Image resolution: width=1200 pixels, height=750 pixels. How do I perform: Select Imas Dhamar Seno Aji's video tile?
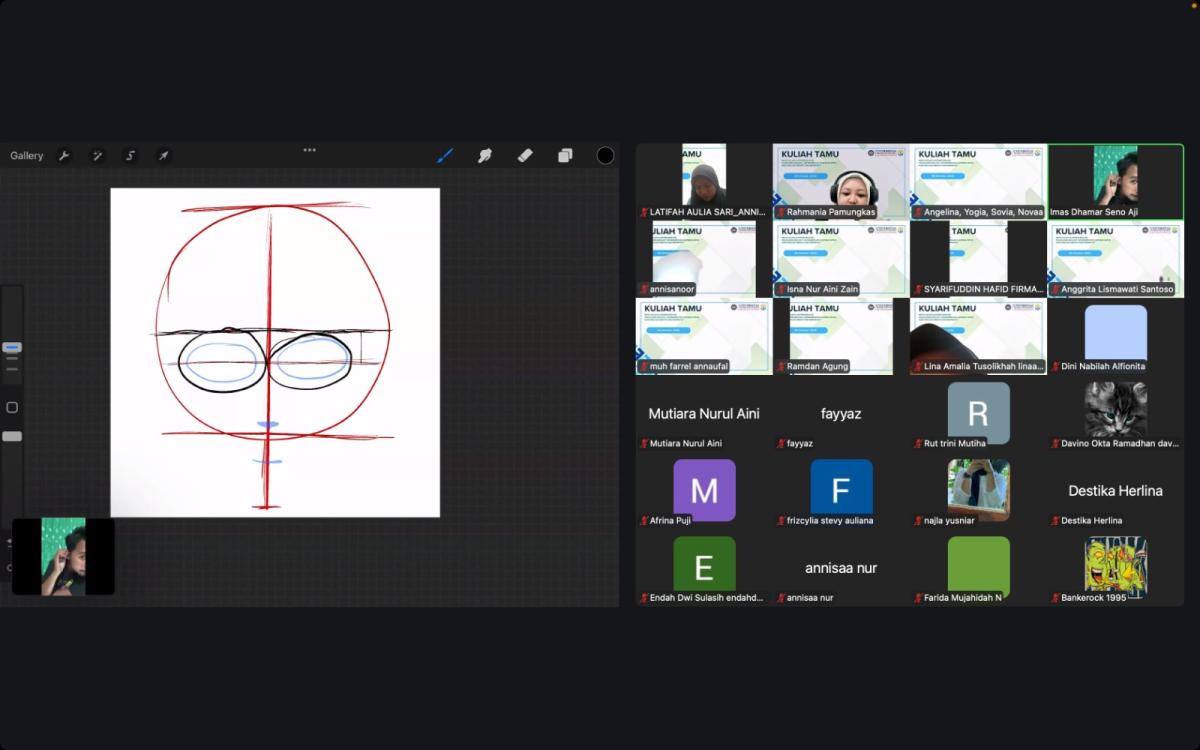click(1115, 181)
